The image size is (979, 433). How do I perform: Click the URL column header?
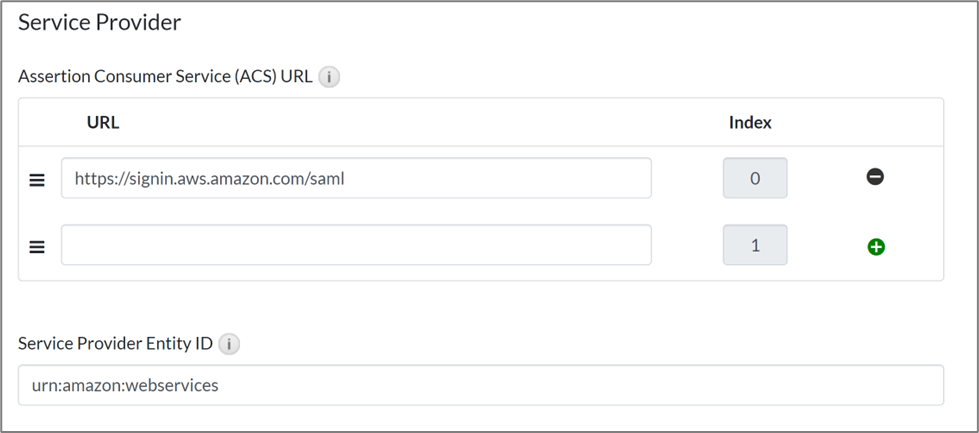click(x=103, y=123)
